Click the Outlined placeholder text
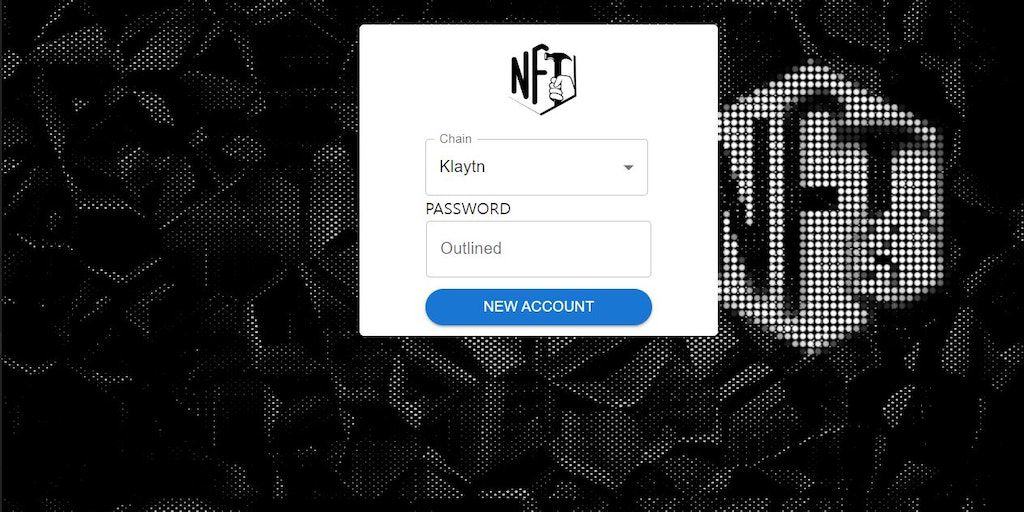The width and height of the screenshot is (1024, 512). (x=471, y=249)
